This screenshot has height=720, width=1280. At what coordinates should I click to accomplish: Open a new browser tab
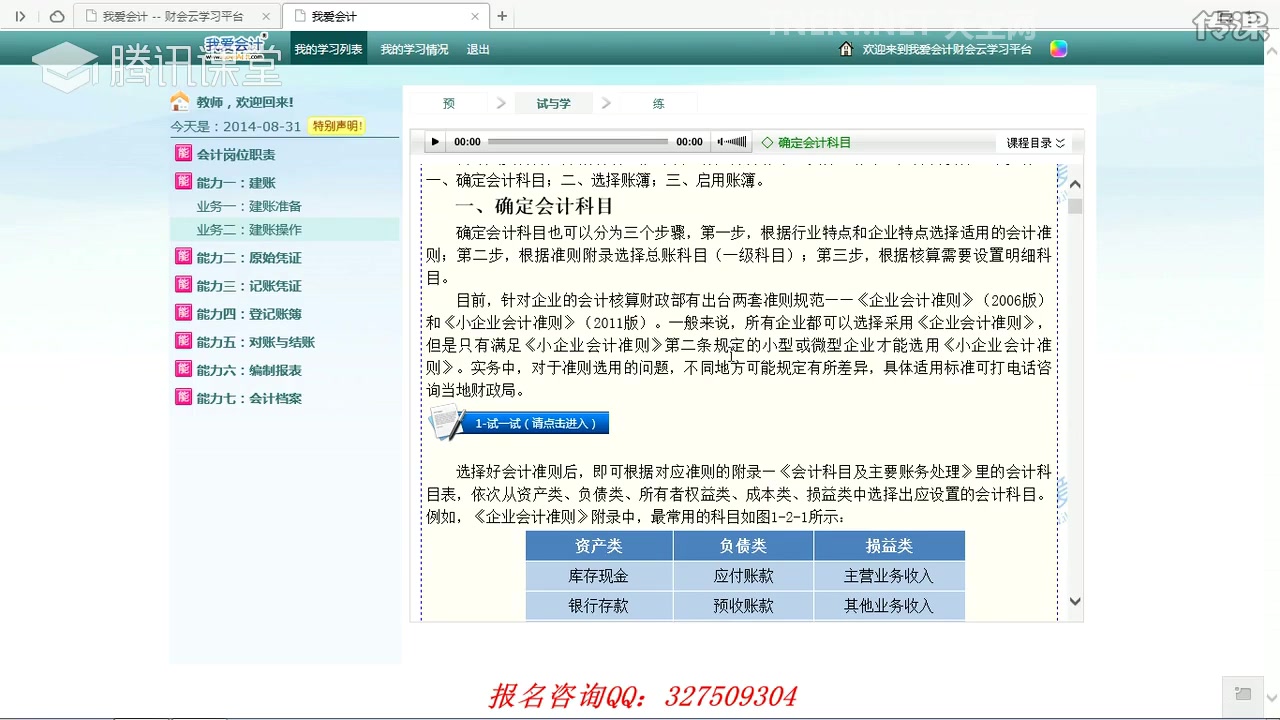click(502, 16)
